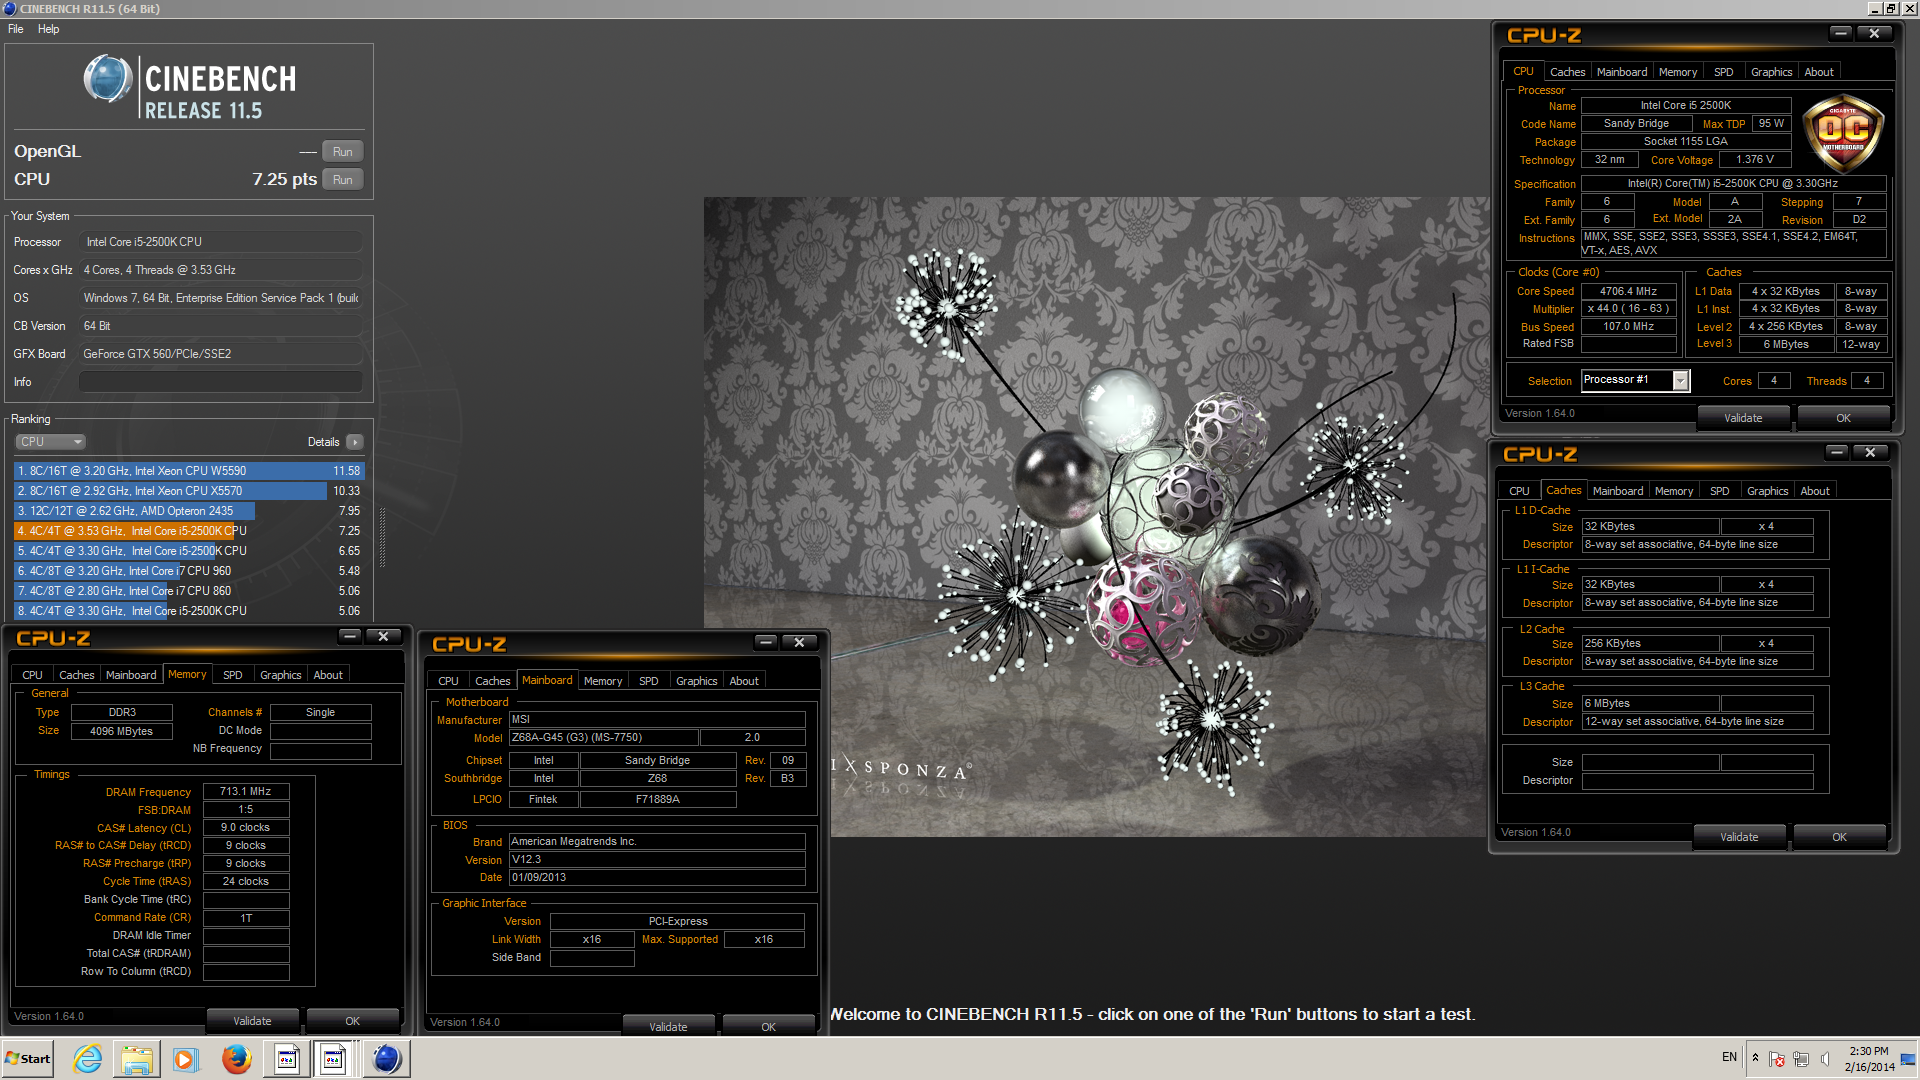Click BIOS brand American Megatrends field
Viewport: 1920px width, 1080px height.
coord(657,842)
